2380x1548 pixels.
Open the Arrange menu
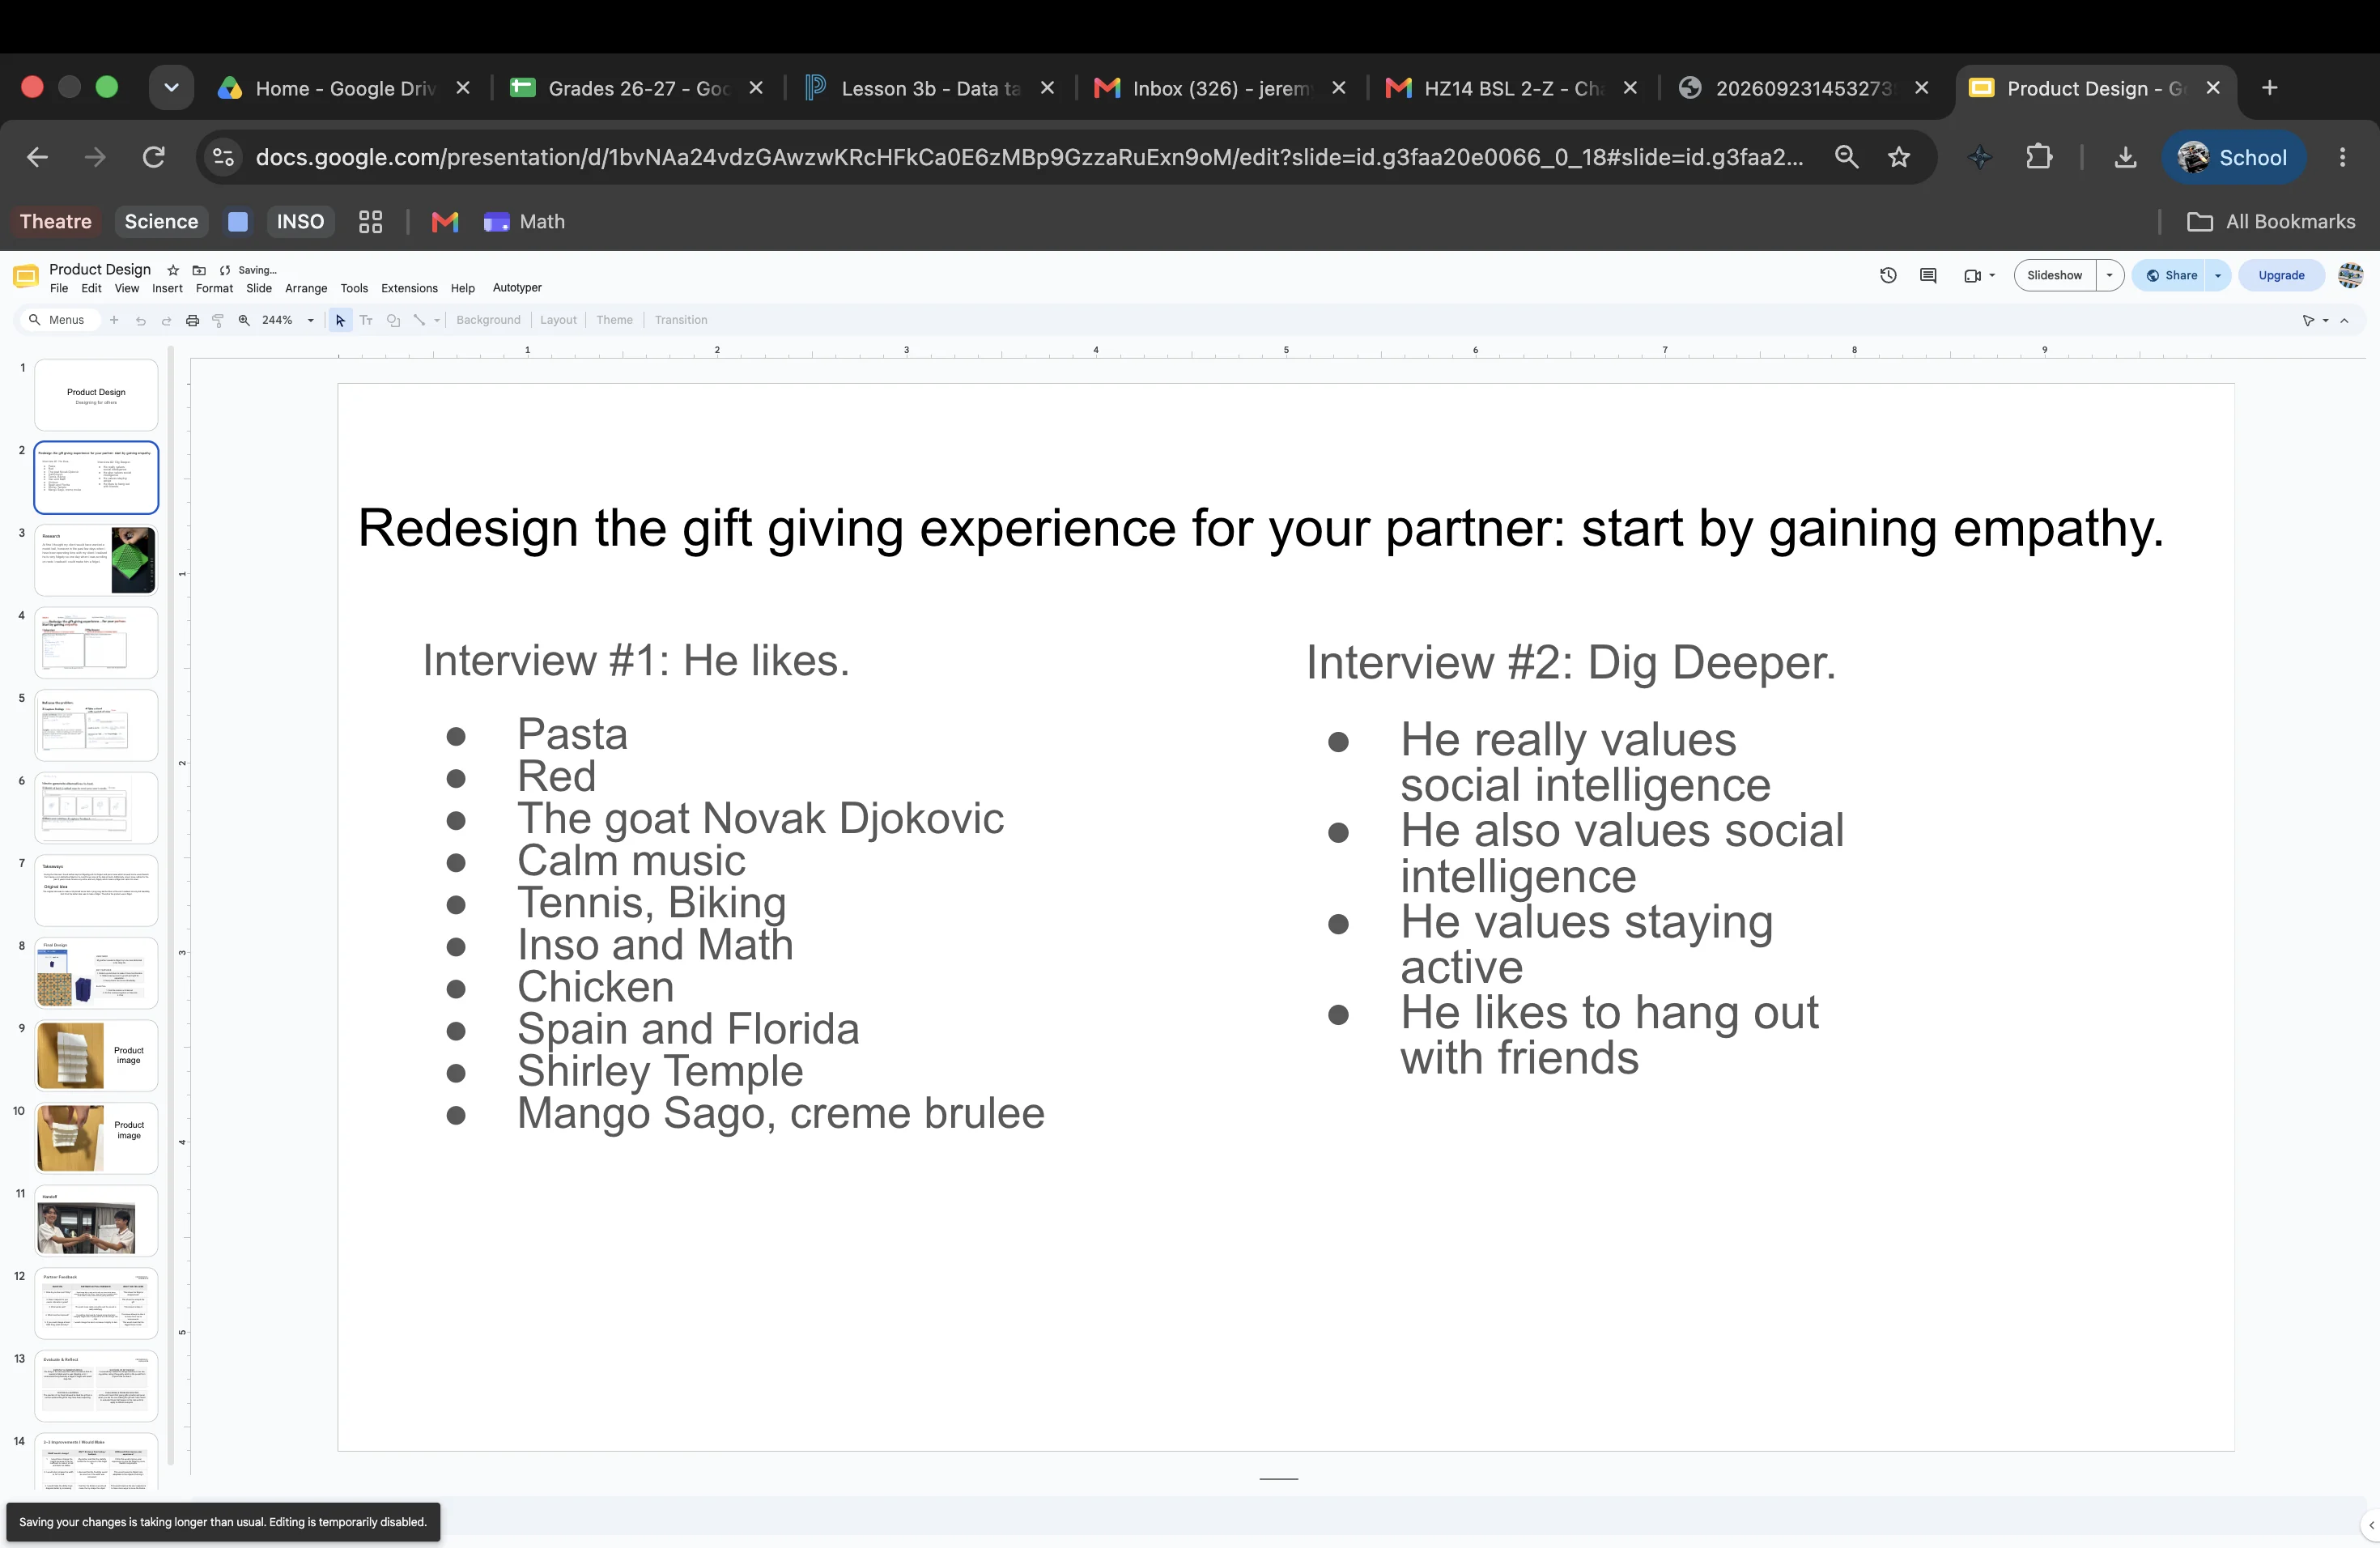pos(306,288)
